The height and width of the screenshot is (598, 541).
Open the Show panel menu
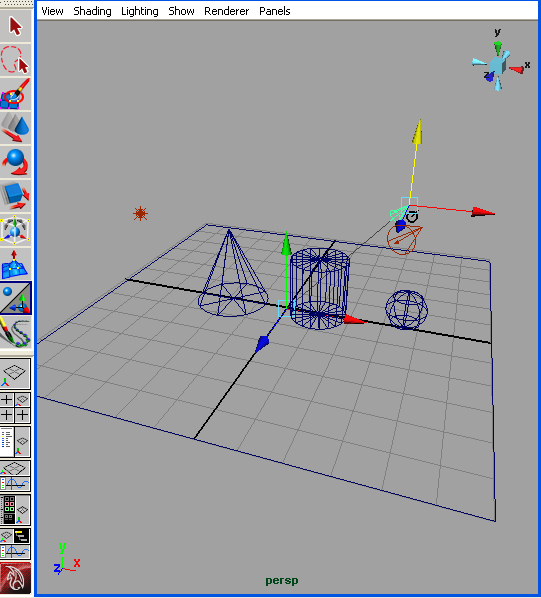(181, 11)
